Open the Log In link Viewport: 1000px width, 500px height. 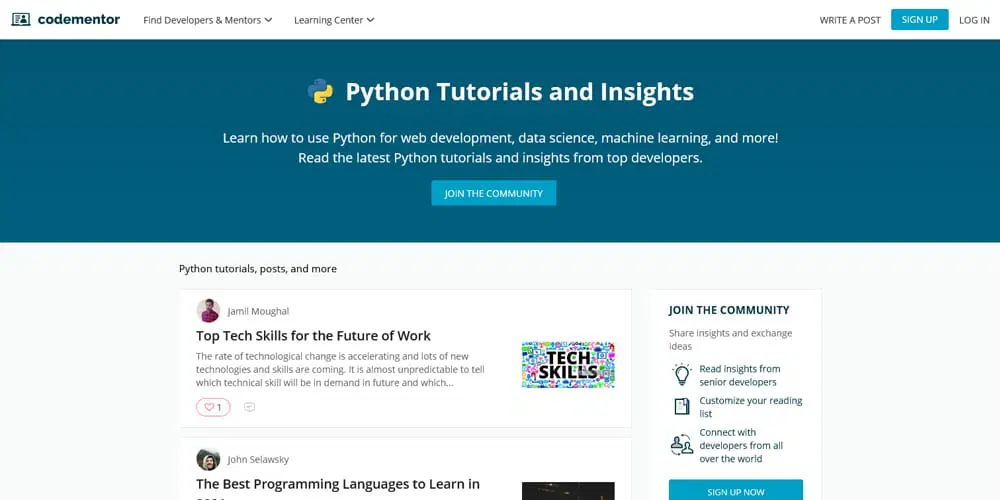click(x=974, y=20)
